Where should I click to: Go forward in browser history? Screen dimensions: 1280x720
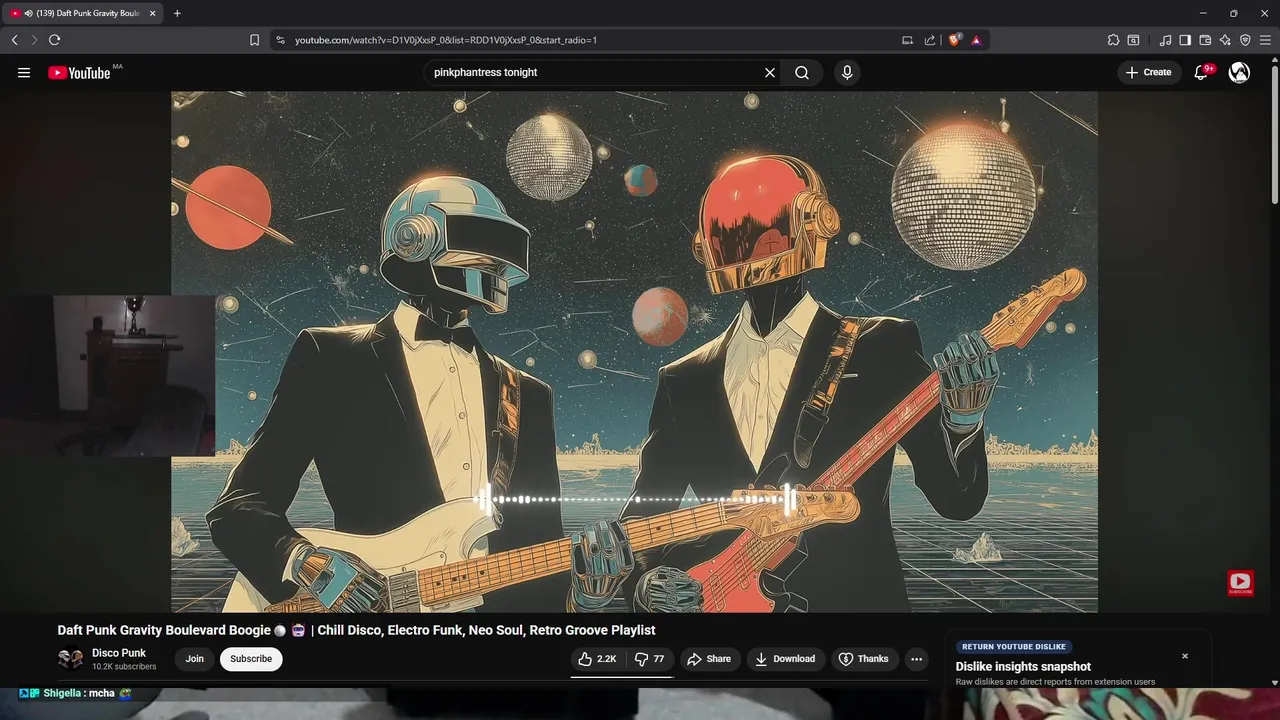(x=34, y=40)
